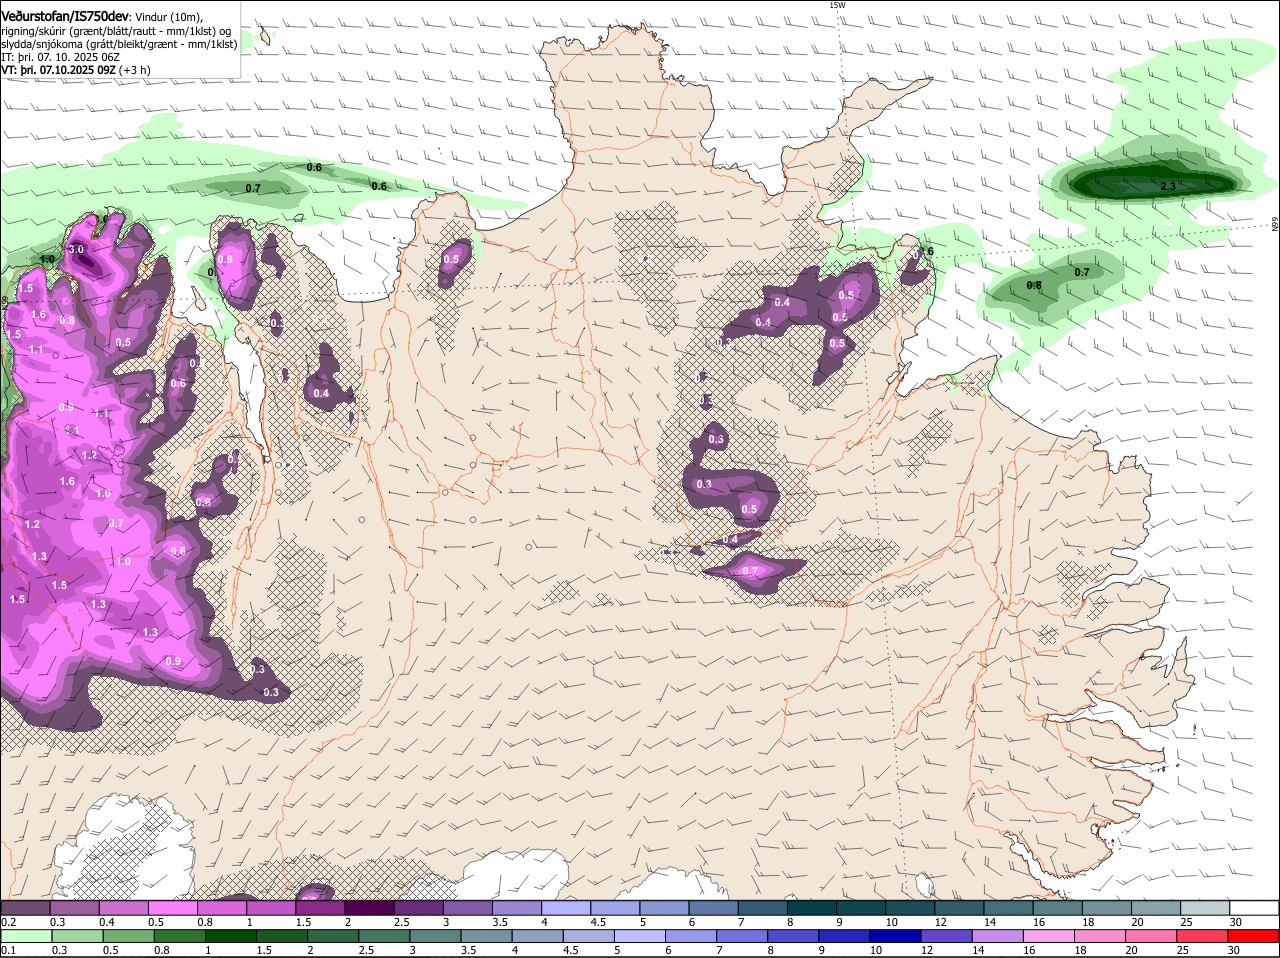Image resolution: width=1280 pixels, height=958 pixels.
Task: Pick the darkest purple swatch between 2 and 2.5 on the upper scale
Action: click(x=369, y=907)
